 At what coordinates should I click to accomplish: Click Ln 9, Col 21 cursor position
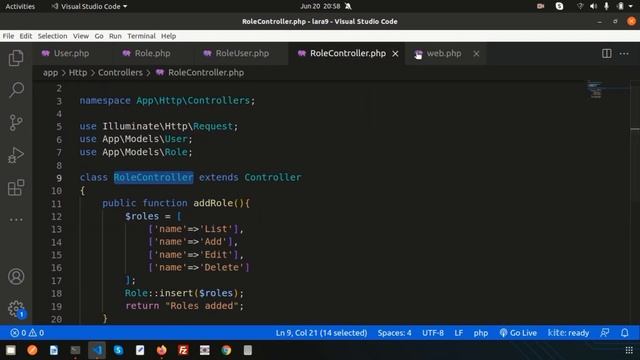click(321, 333)
